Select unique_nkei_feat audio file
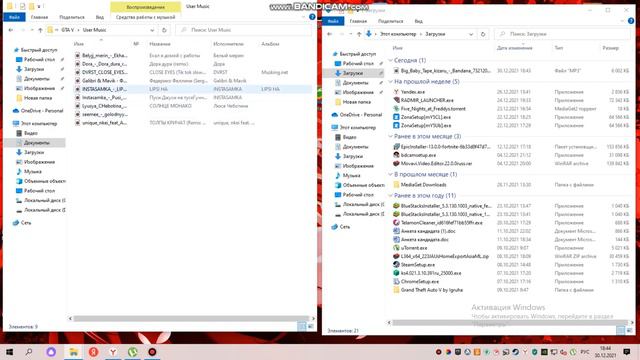Image resolution: width=640 pixels, height=360 pixels. [104, 123]
